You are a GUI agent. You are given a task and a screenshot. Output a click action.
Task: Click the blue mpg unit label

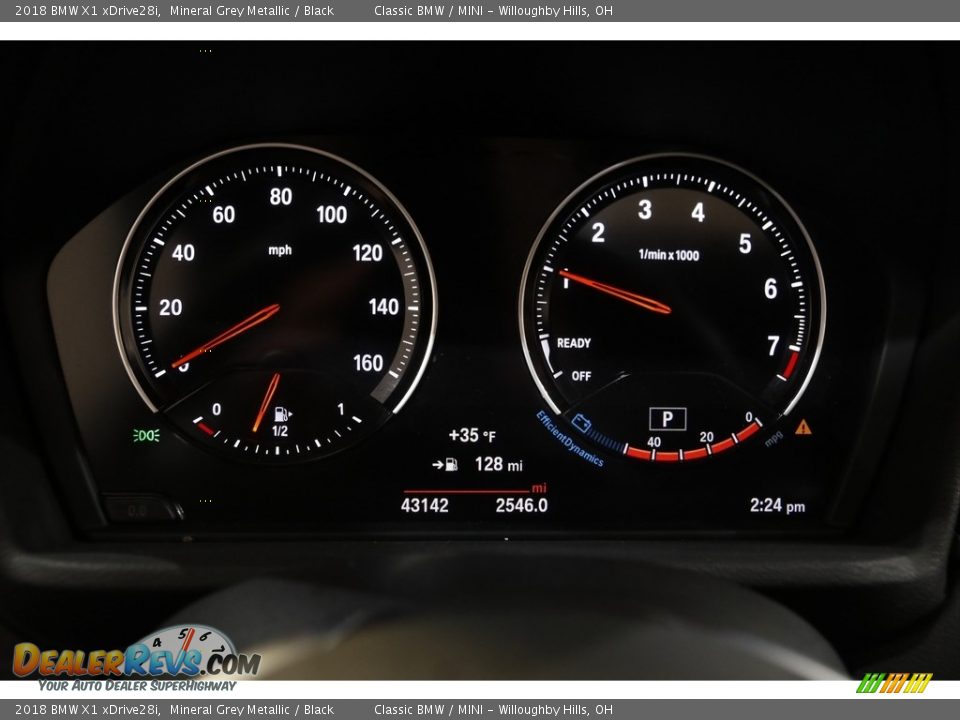coord(773,438)
